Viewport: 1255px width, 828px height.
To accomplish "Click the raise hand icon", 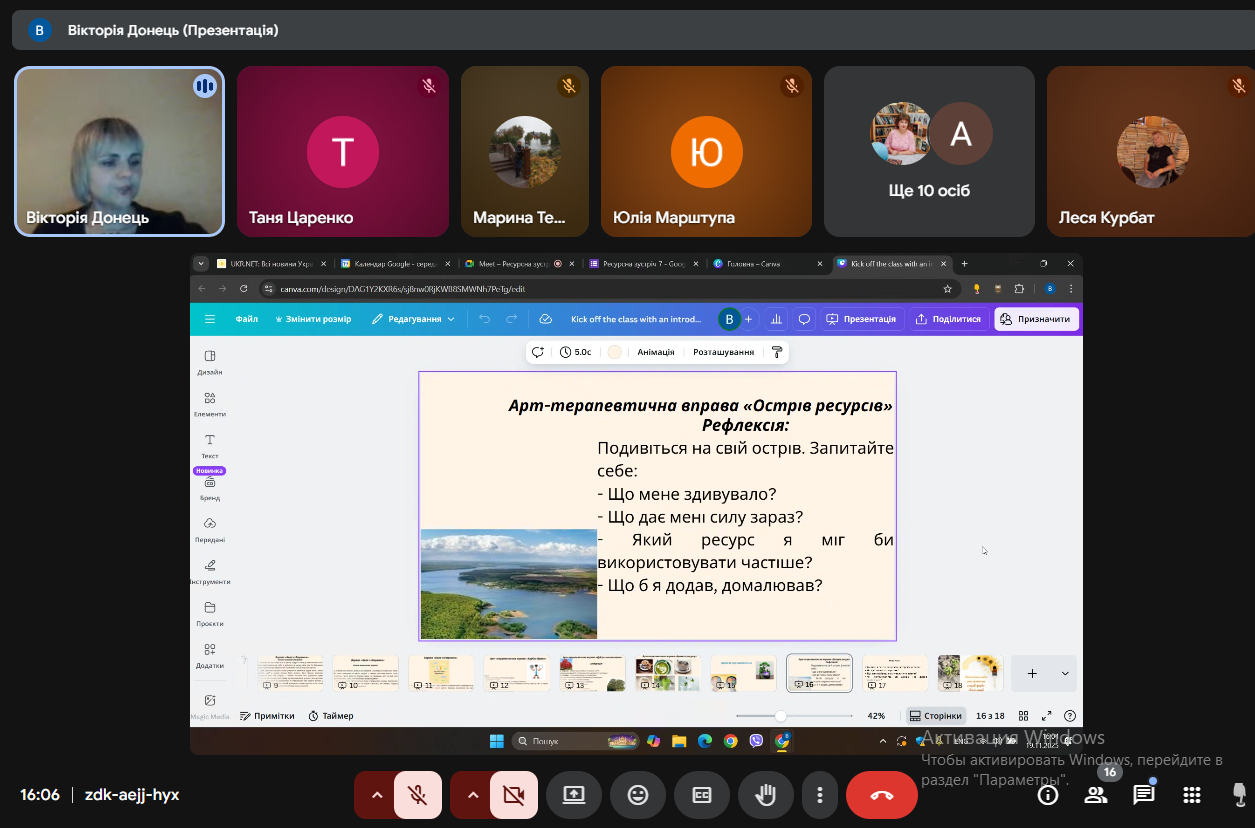I will click(x=766, y=795).
